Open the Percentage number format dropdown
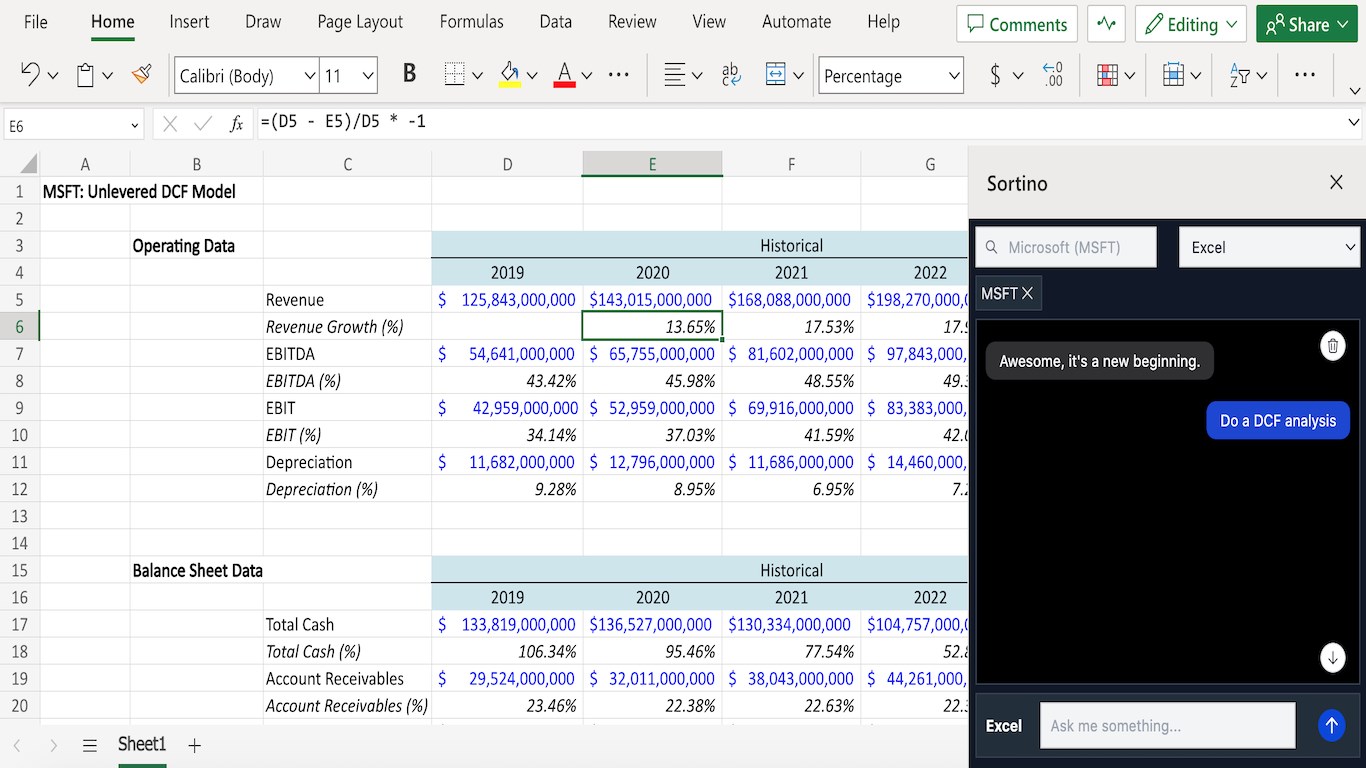This screenshot has height=768, width=1366. pos(891,75)
